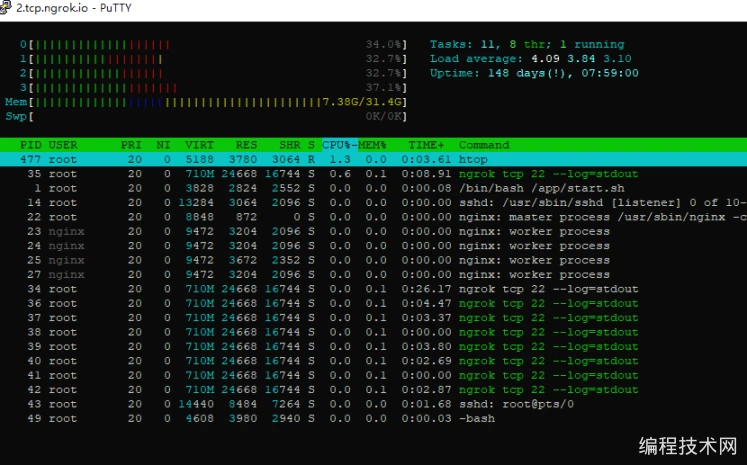The width and height of the screenshot is (747, 465).
Task: Click the PuTTY icon in title bar
Action: (x=6, y=8)
